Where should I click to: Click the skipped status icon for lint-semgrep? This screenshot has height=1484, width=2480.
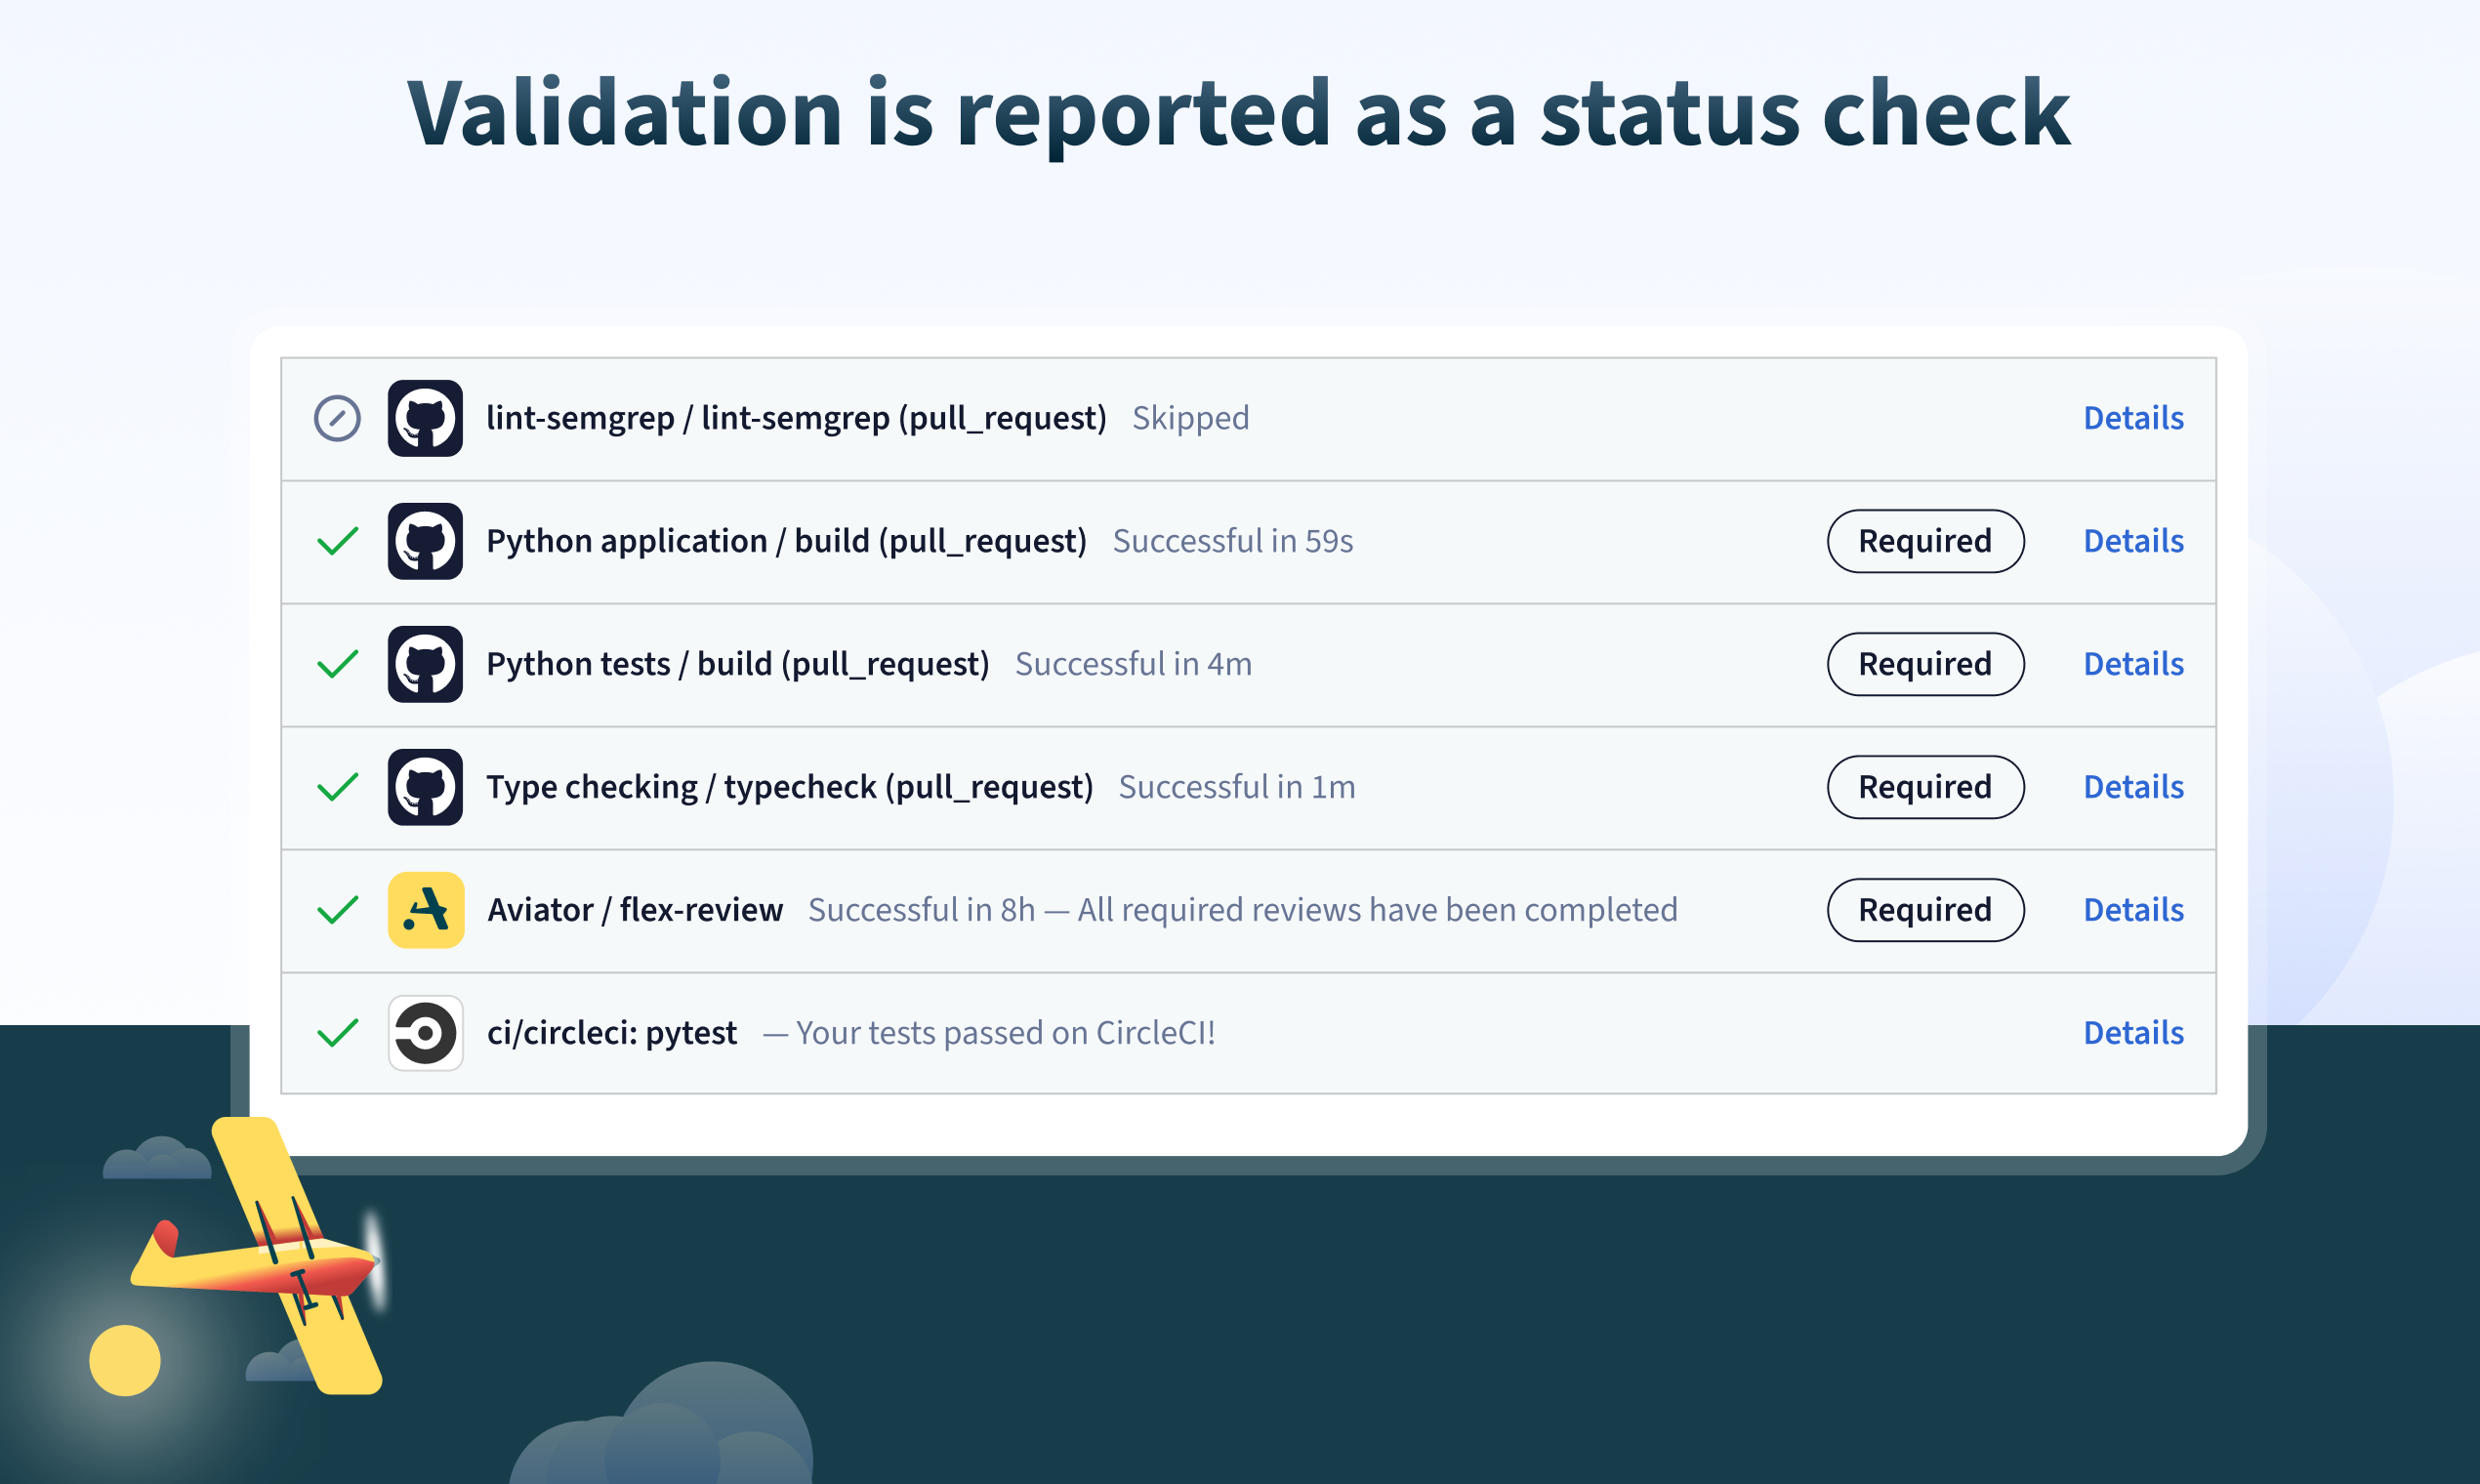337,418
